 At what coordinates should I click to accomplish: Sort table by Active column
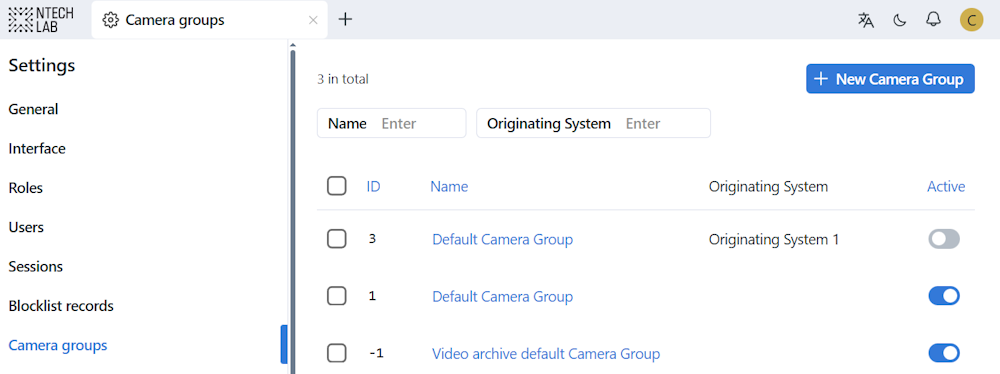tap(946, 186)
